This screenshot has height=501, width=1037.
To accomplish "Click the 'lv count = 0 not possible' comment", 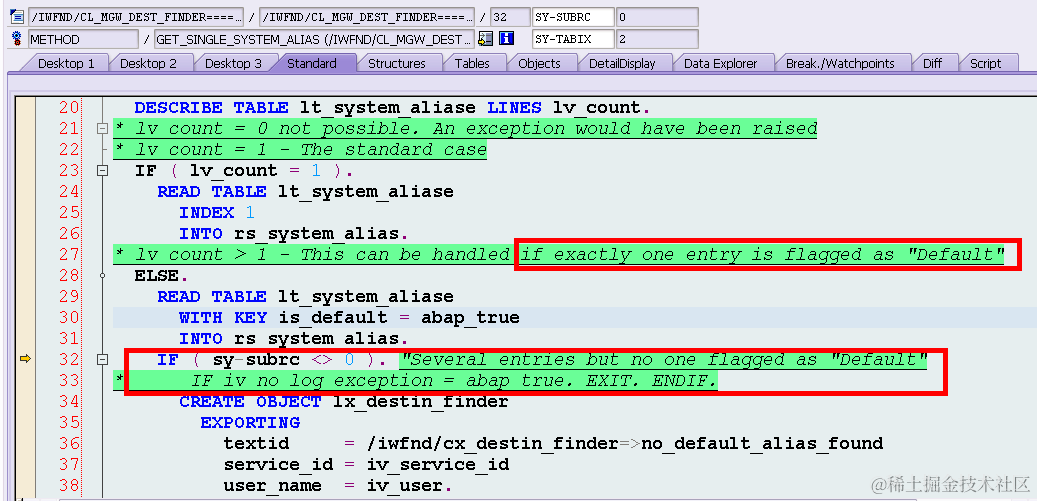I will point(466,128).
